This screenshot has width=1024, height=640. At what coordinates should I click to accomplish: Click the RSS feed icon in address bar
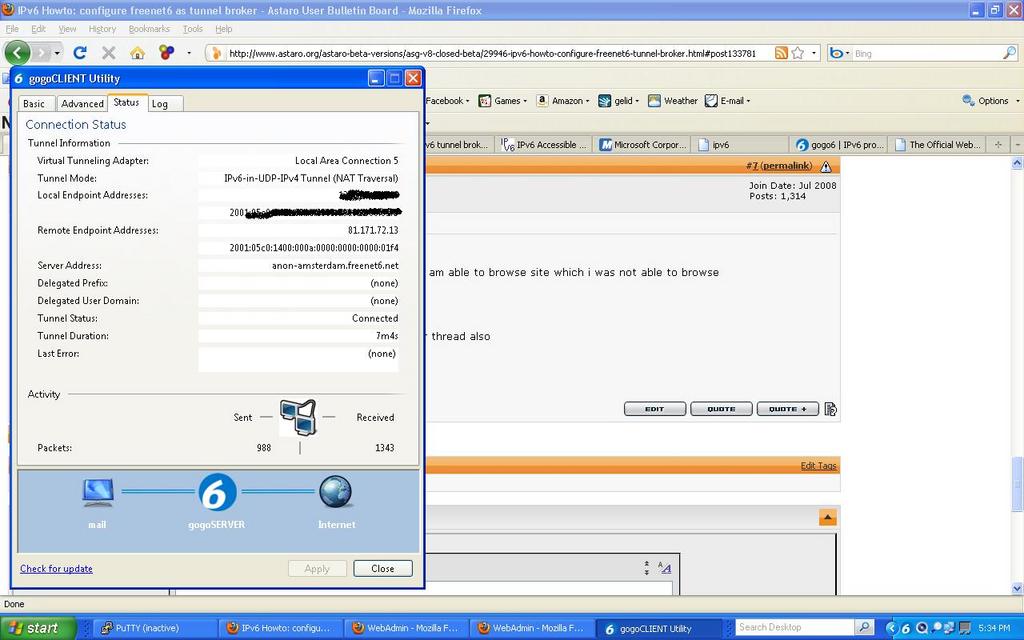tap(781, 53)
